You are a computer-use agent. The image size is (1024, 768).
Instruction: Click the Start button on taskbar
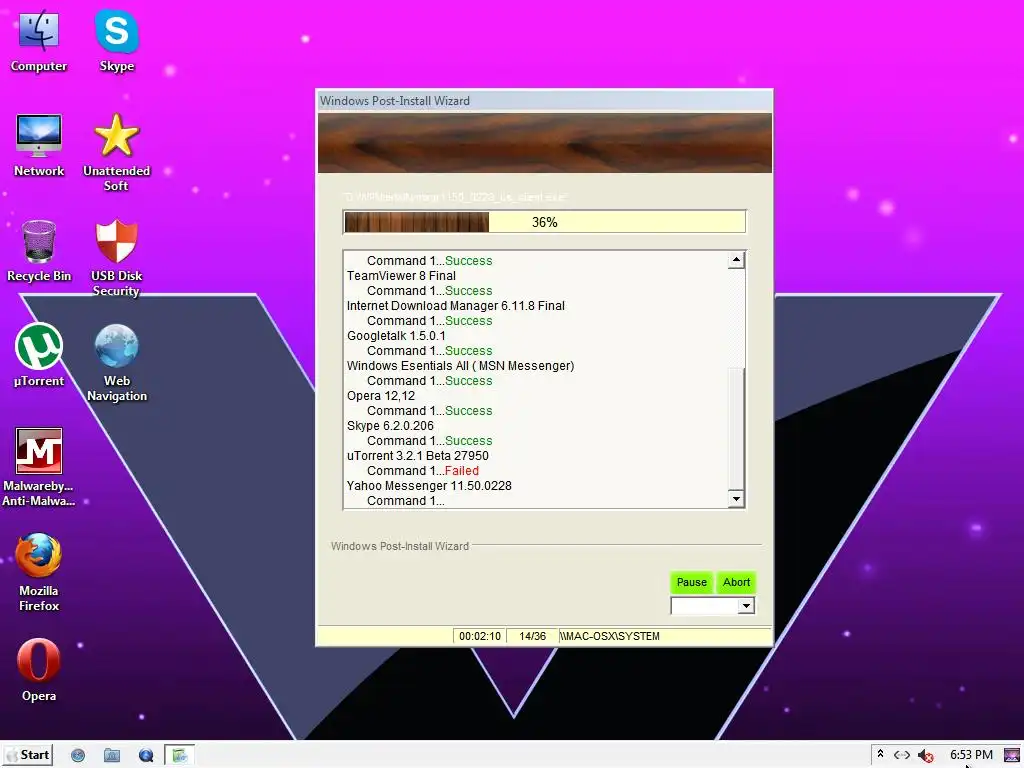pyautogui.click(x=28, y=755)
